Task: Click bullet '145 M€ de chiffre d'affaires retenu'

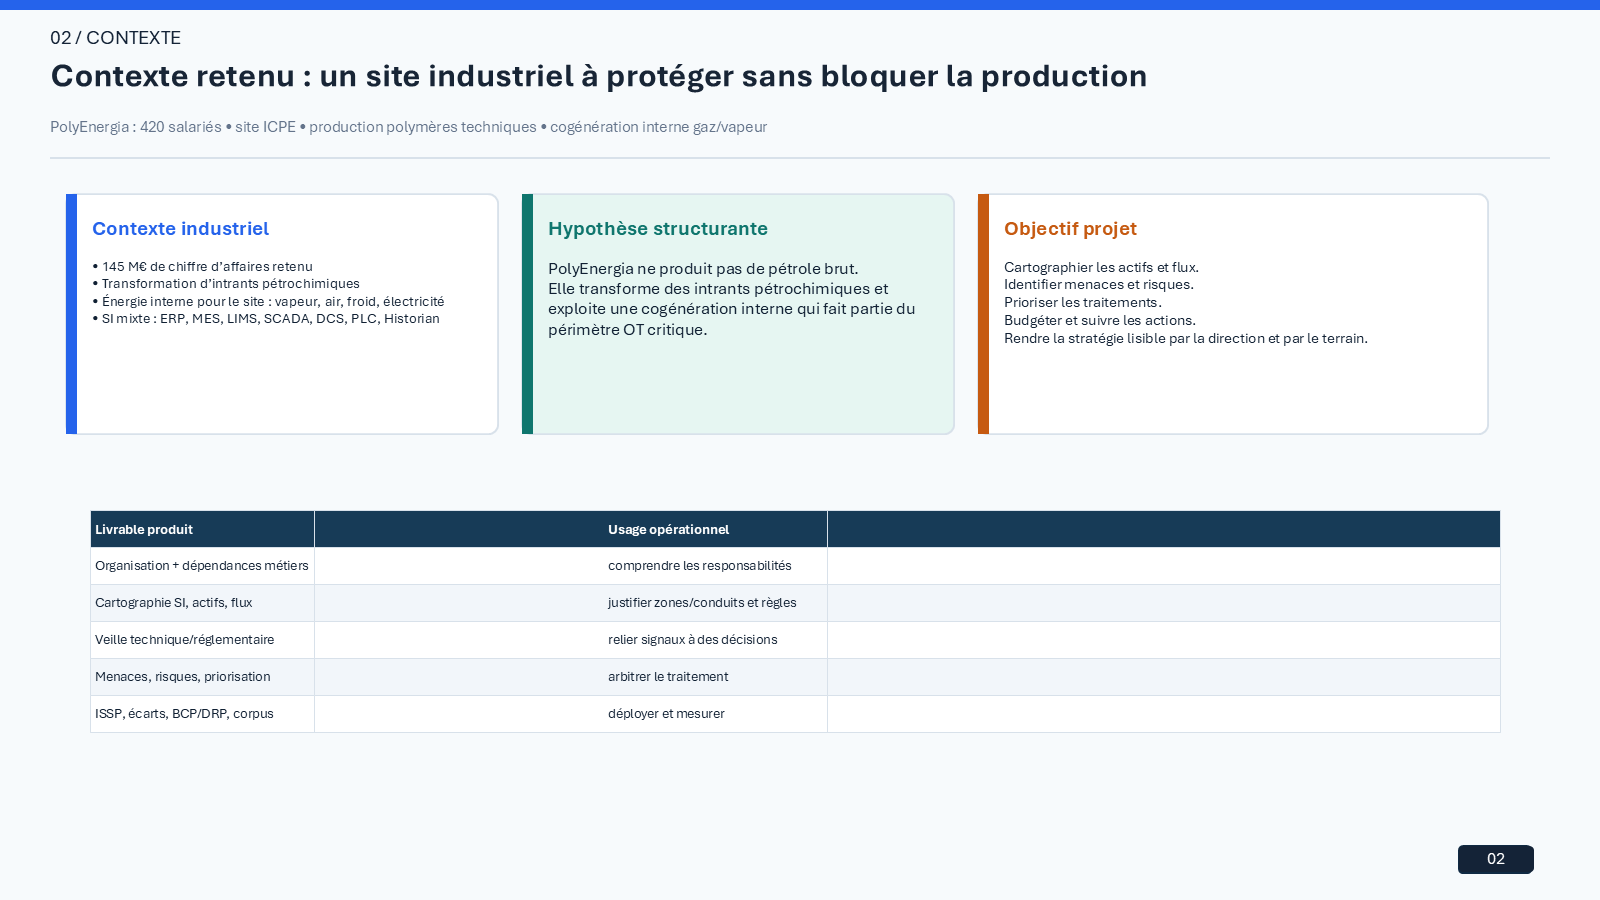Action: (x=203, y=266)
